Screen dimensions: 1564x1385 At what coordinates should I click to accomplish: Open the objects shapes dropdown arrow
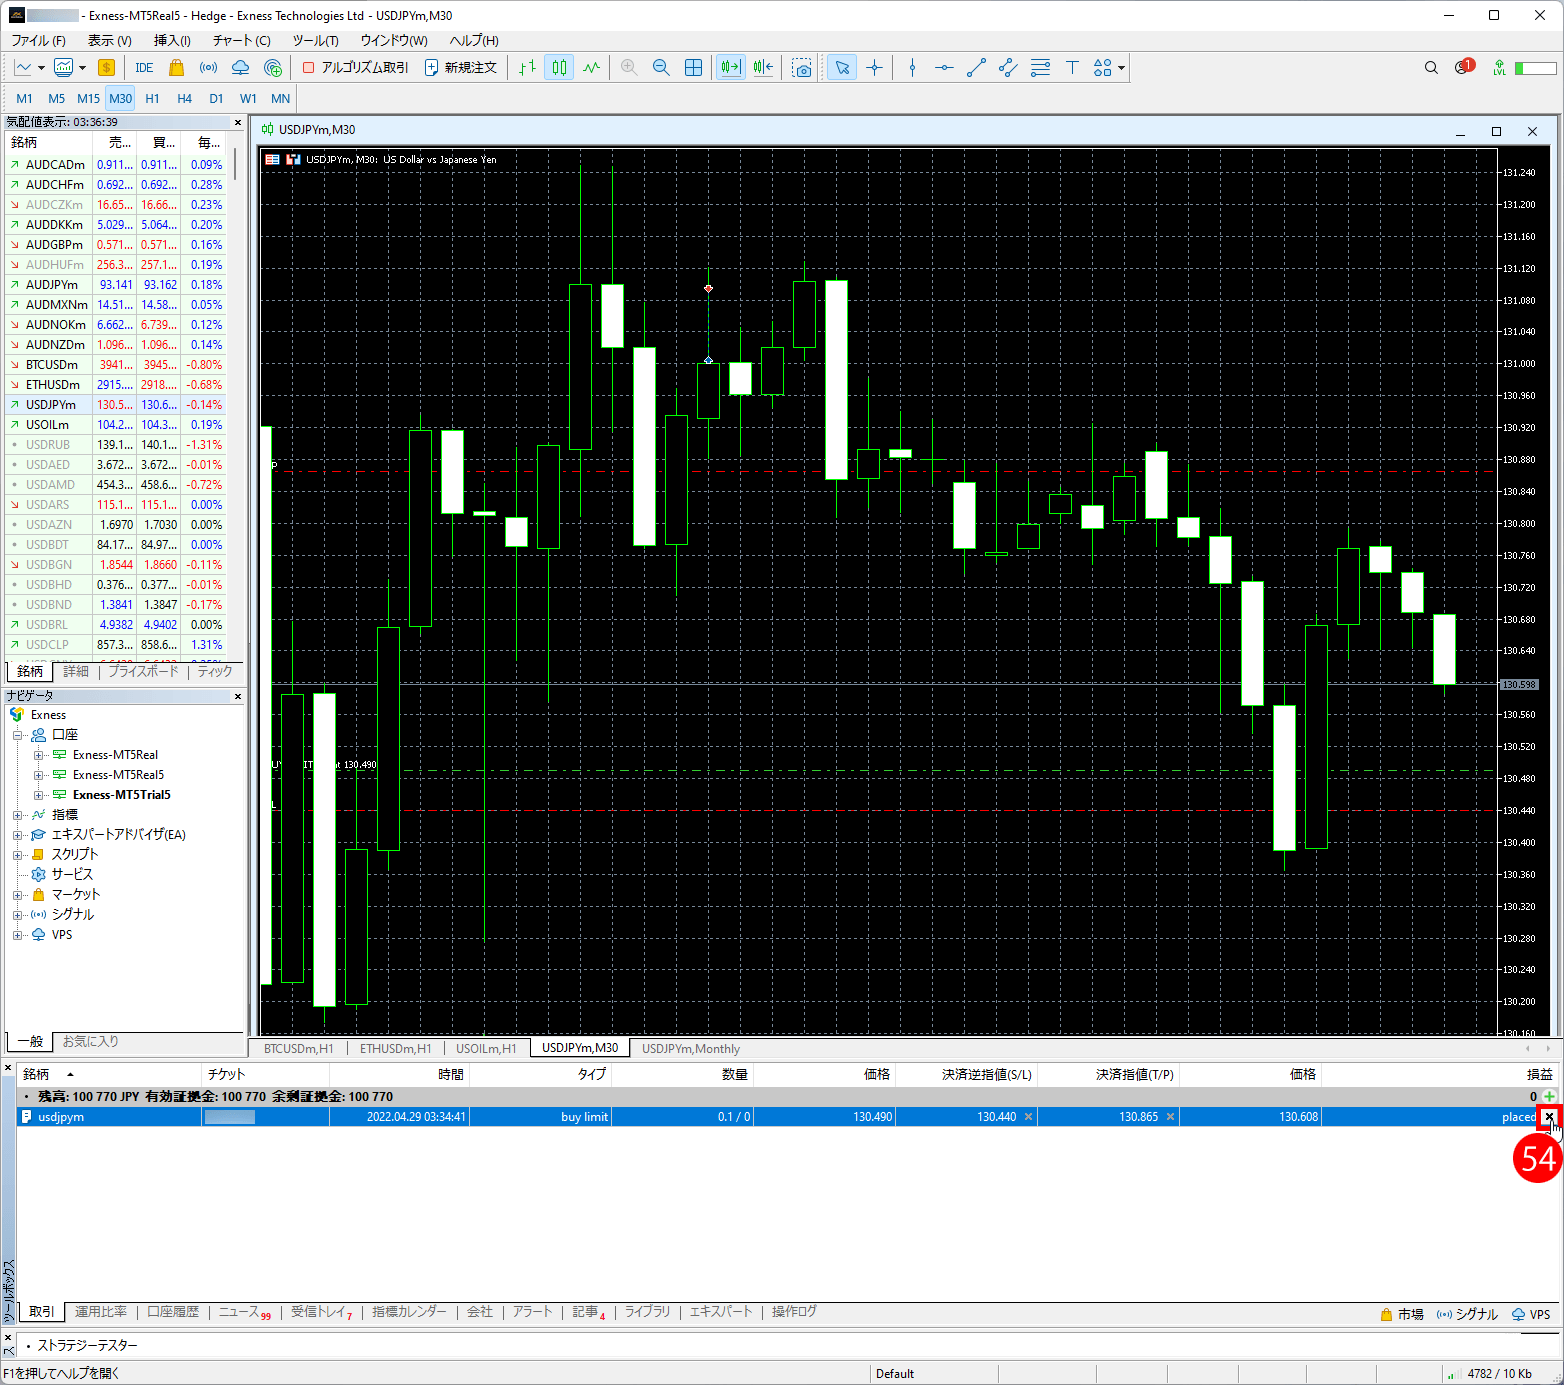tap(1122, 68)
